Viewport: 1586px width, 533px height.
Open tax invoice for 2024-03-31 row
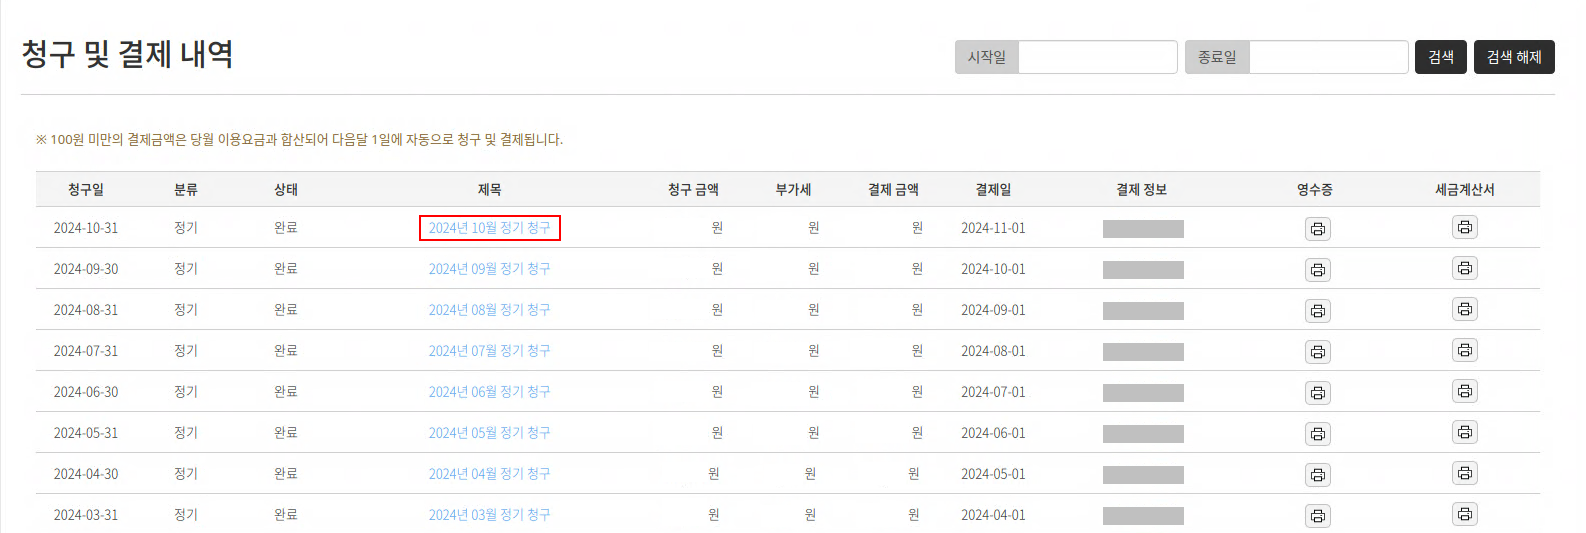click(x=1464, y=514)
